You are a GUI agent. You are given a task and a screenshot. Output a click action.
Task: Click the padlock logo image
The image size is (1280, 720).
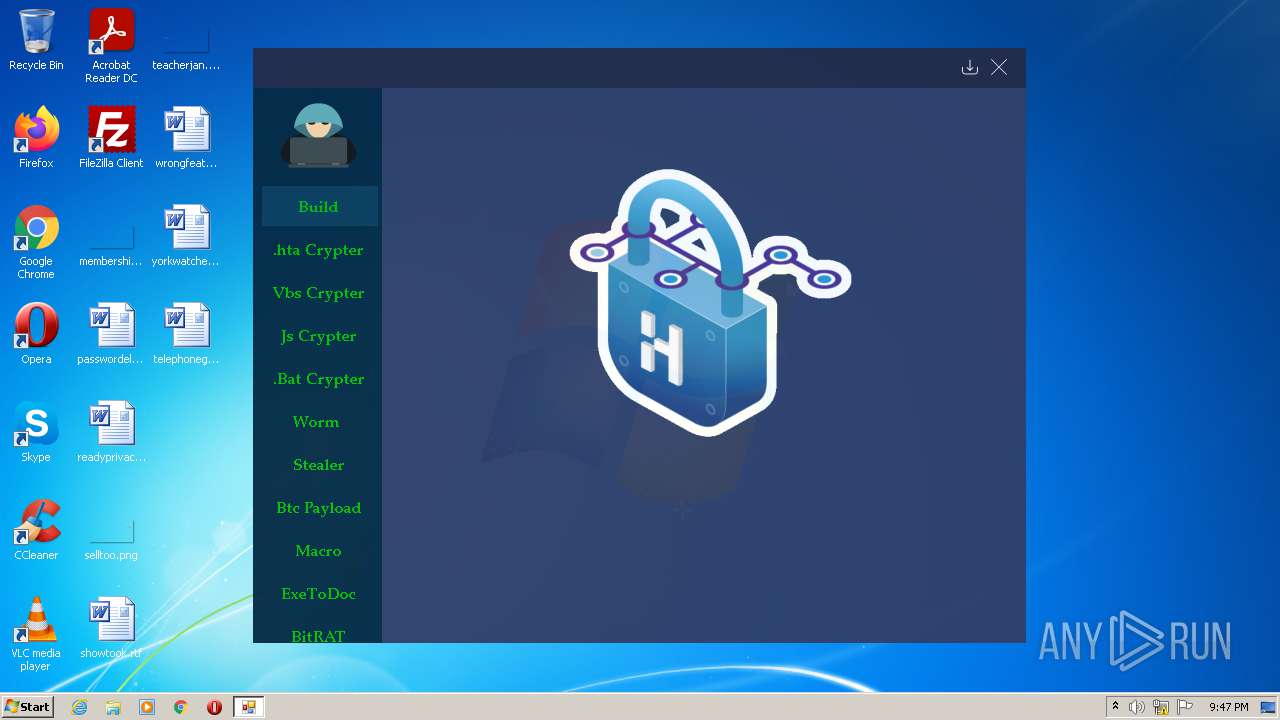point(710,303)
